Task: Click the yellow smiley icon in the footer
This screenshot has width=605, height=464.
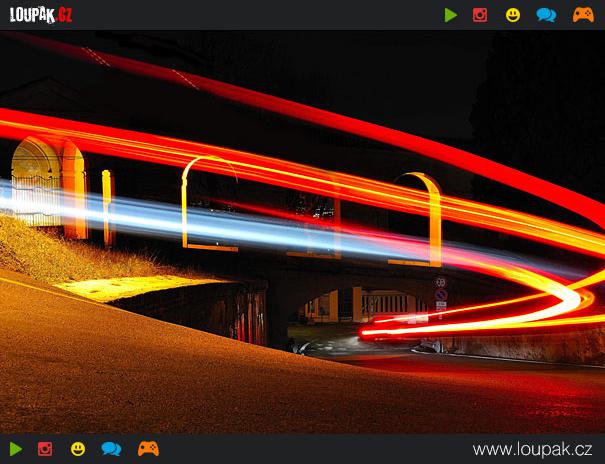Action: tap(78, 449)
